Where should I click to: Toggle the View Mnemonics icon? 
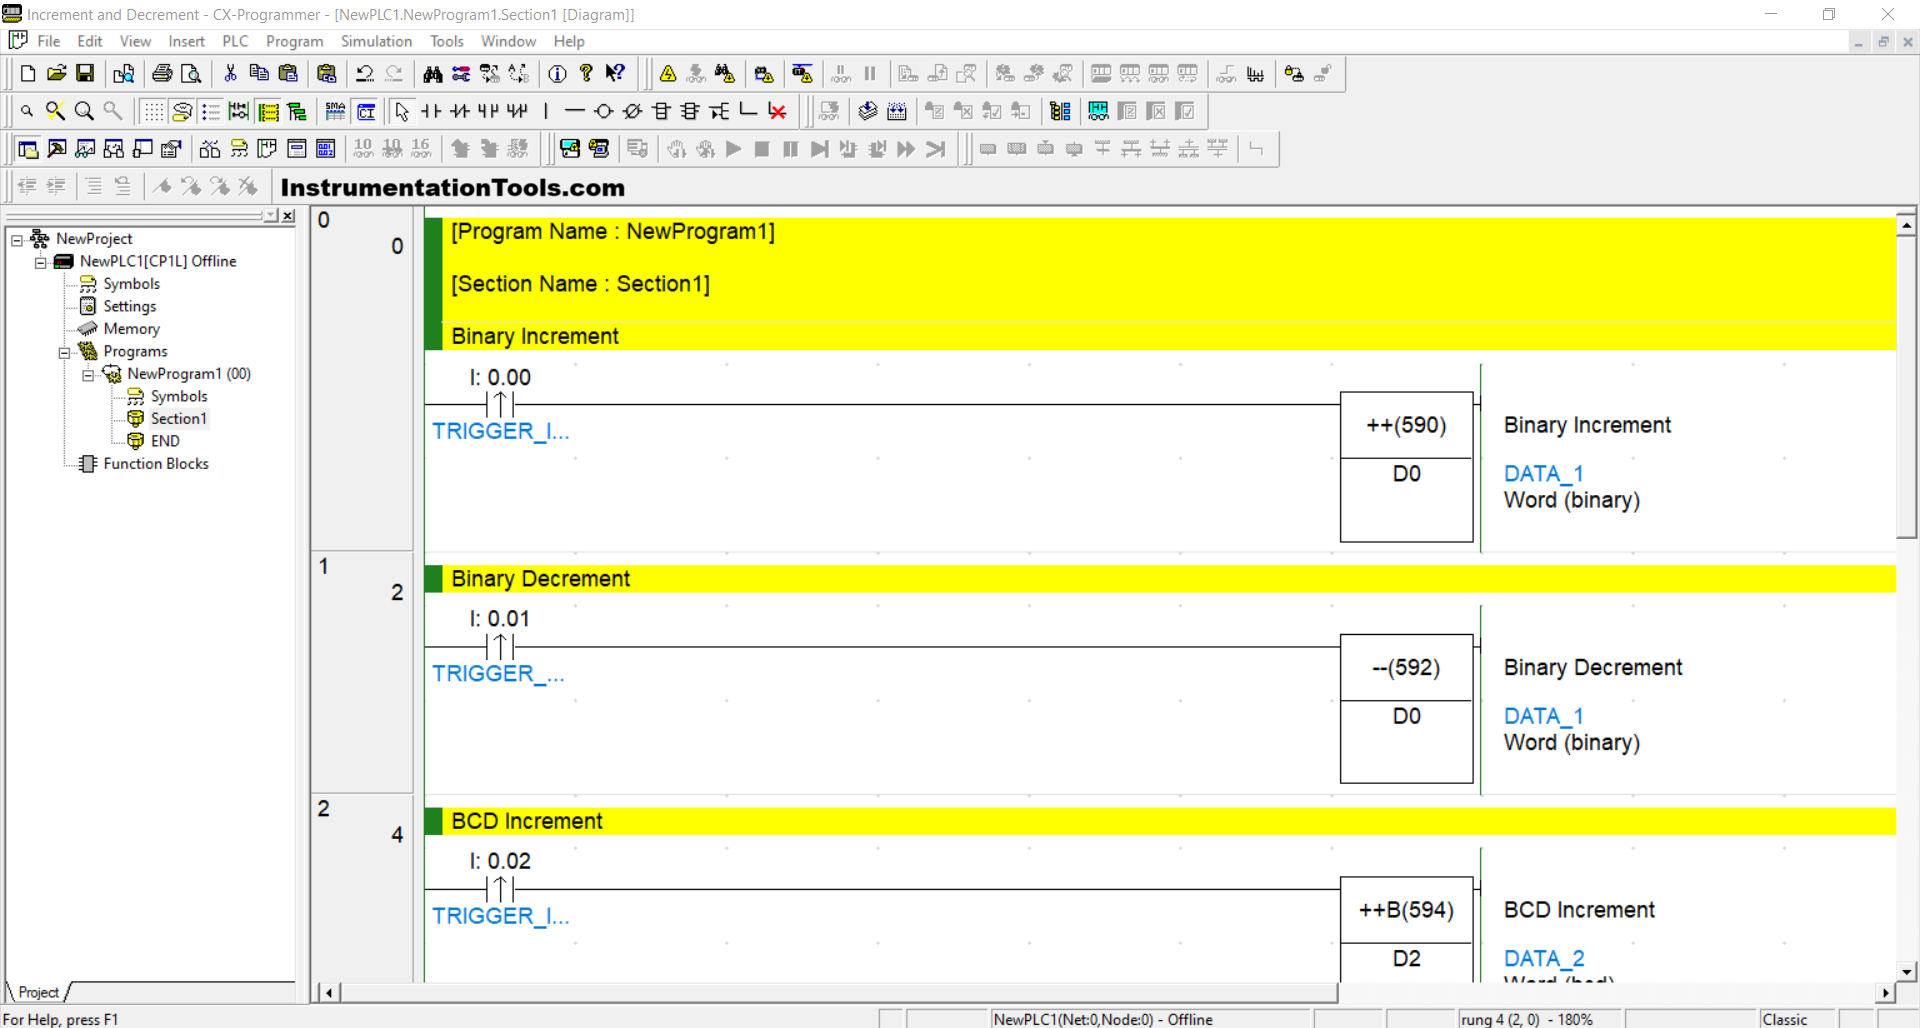click(x=336, y=111)
